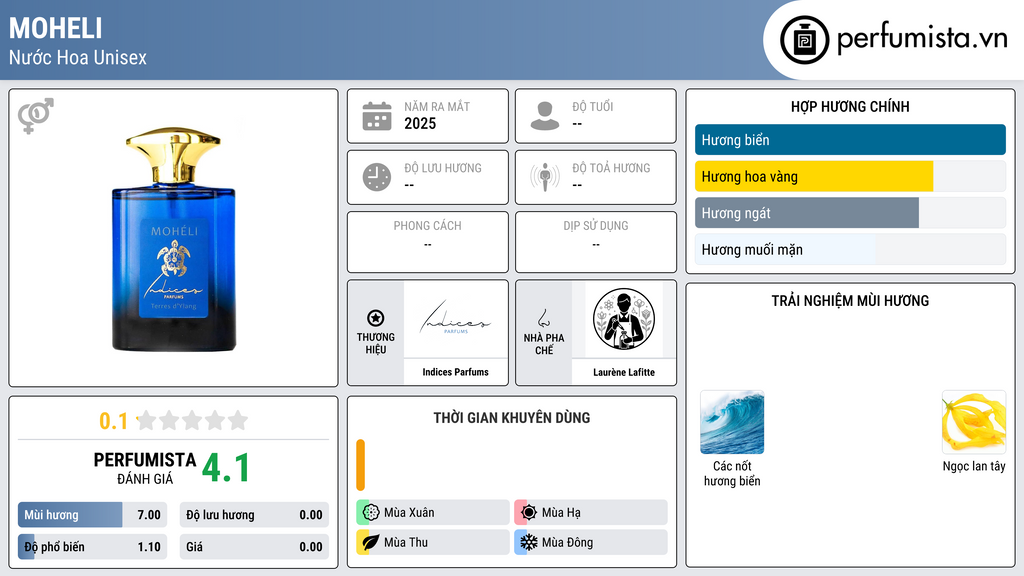1024x576 pixels.
Task: Click the yellow ylang-ylang flower image
Action: coord(974,422)
